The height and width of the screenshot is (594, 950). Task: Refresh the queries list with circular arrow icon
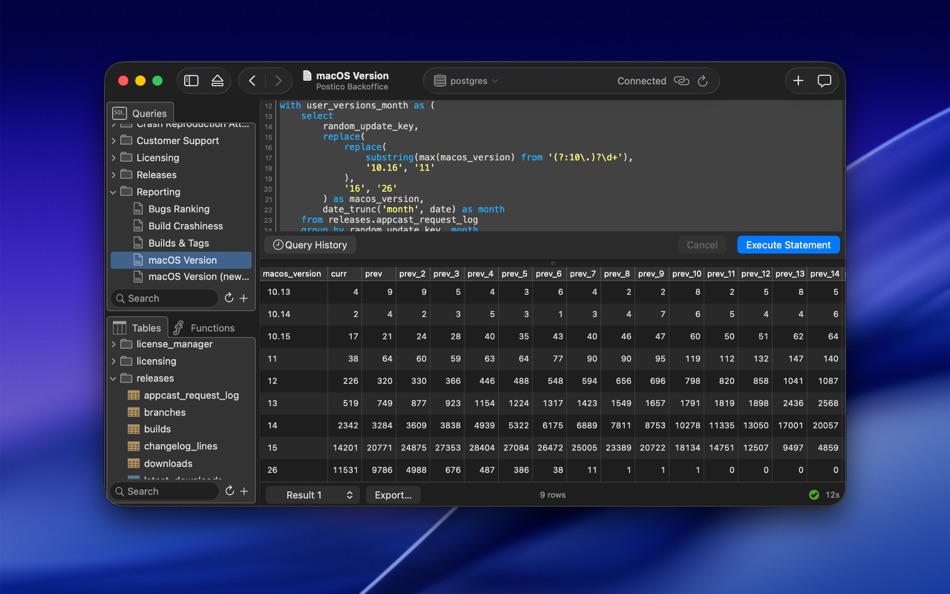coord(229,298)
